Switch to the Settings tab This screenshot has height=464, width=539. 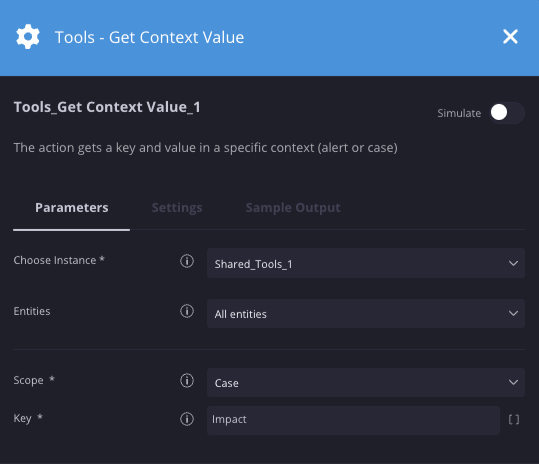(x=177, y=208)
